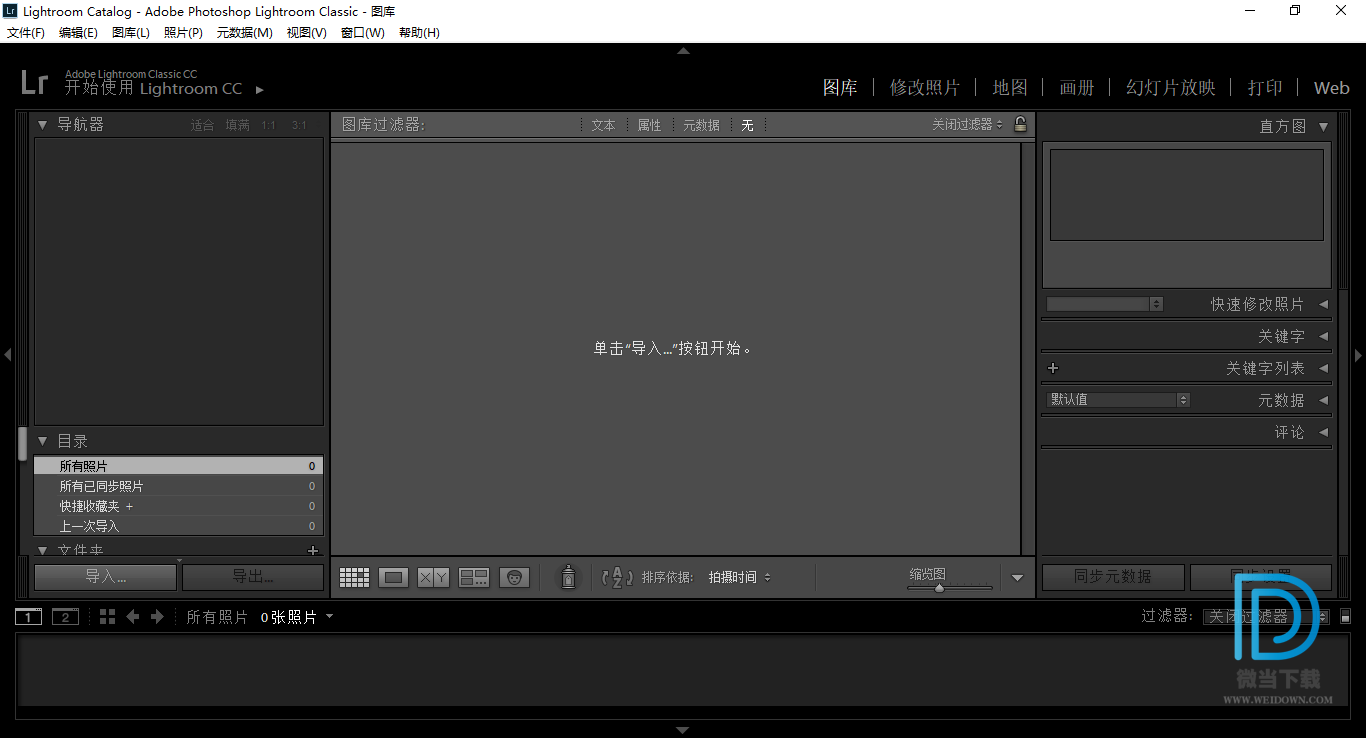Image resolution: width=1366 pixels, height=738 pixels.
Task: Click play arrow next to 开始使用 Lightroom CC
Action: point(259,89)
